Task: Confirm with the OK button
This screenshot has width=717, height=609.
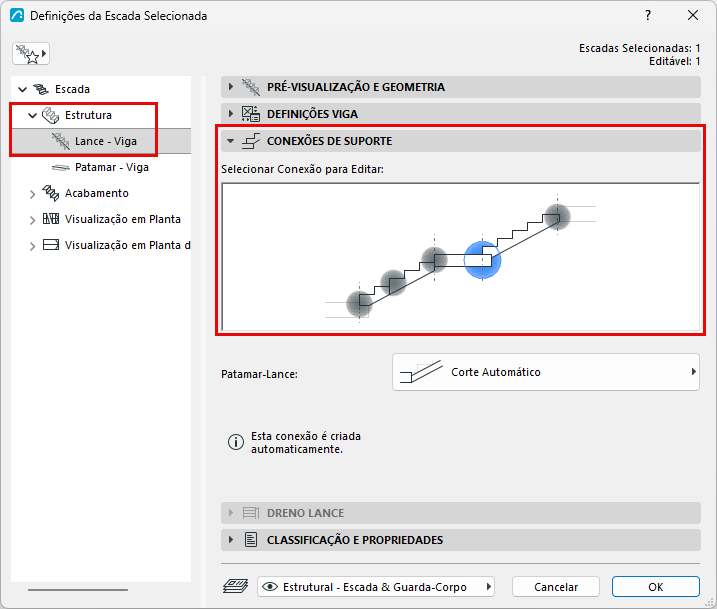Action: point(656,587)
